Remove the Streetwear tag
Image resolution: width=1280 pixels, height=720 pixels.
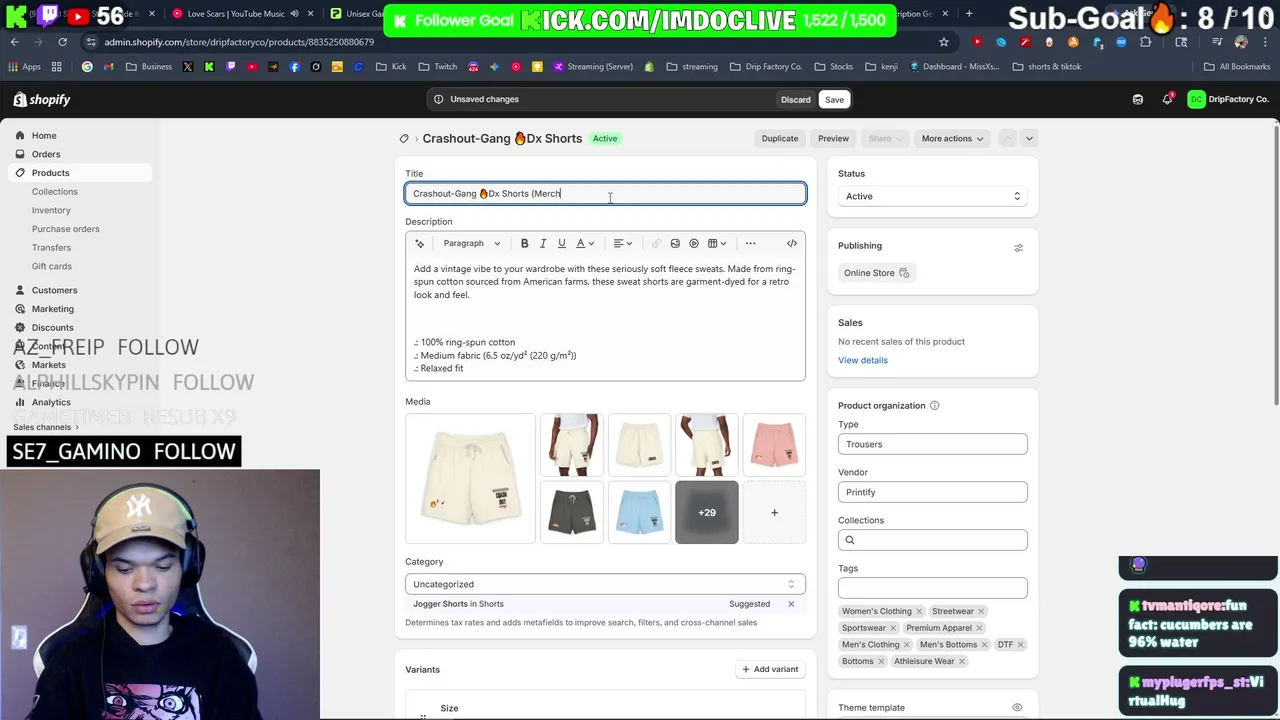click(981, 611)
